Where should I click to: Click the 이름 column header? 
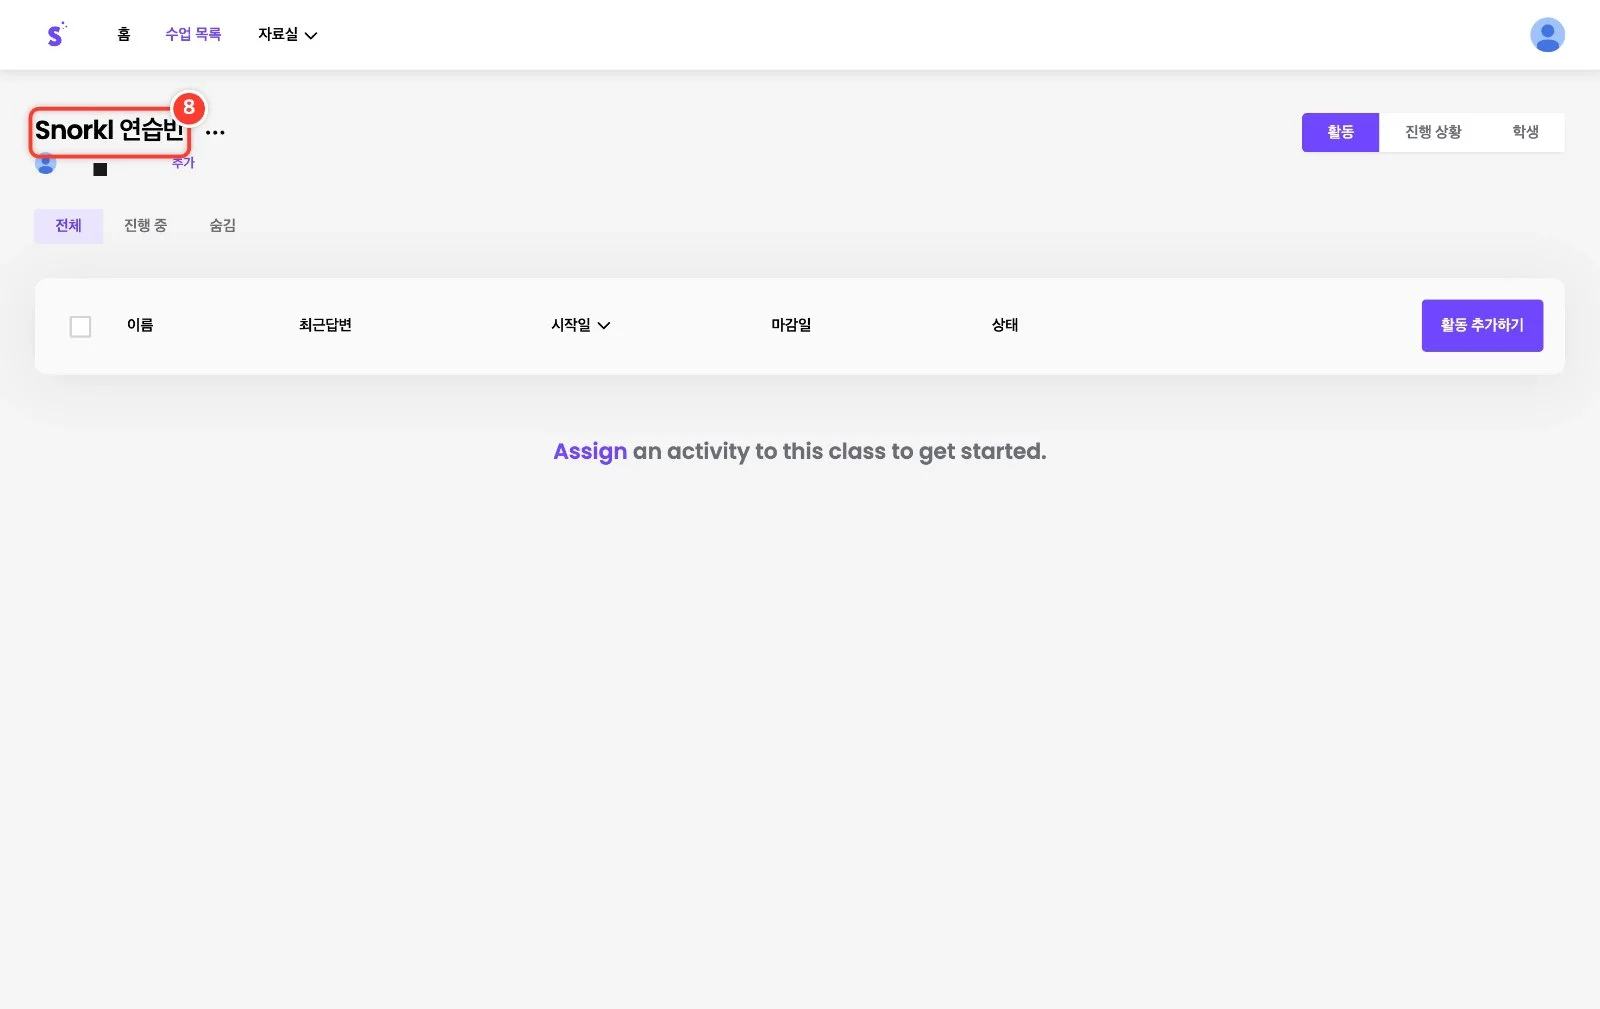pos(140,325)
